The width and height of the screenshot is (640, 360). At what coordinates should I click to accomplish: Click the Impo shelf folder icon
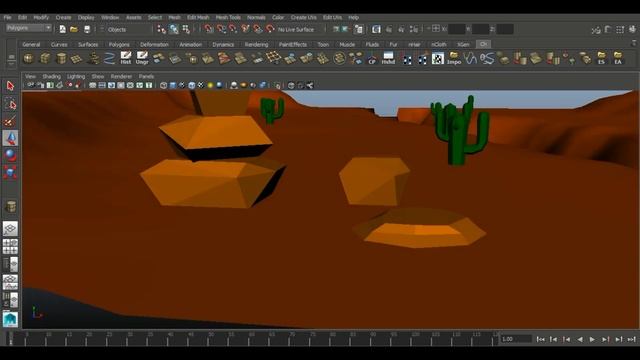point(454,58)
